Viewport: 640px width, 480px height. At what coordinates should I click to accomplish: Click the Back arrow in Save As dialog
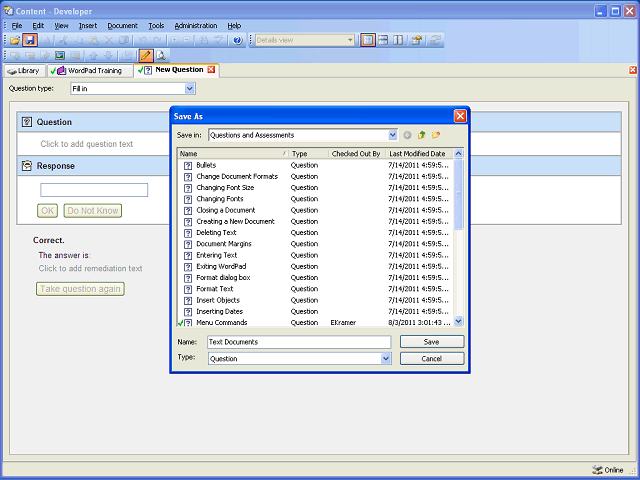407,135
